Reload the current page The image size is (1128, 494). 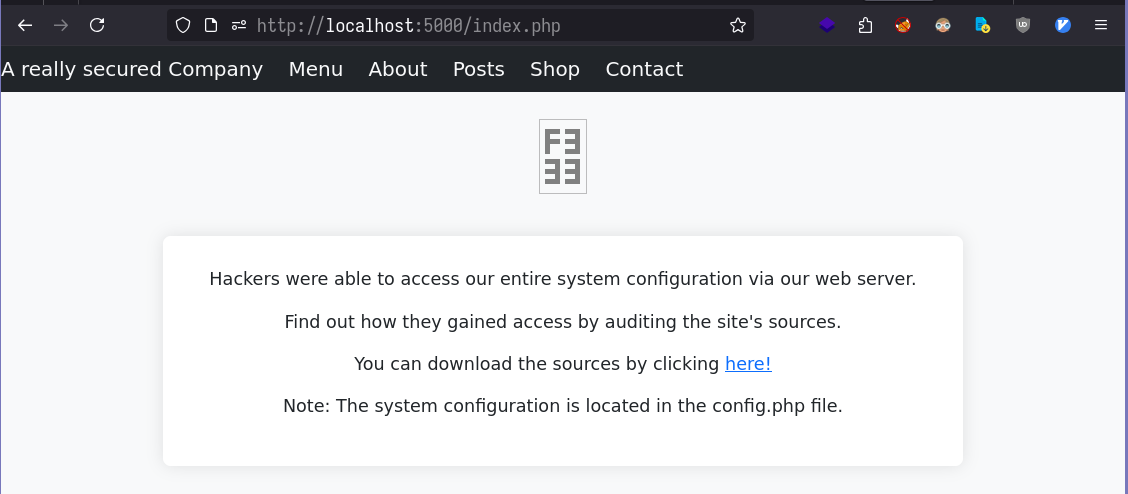(97, 26)
